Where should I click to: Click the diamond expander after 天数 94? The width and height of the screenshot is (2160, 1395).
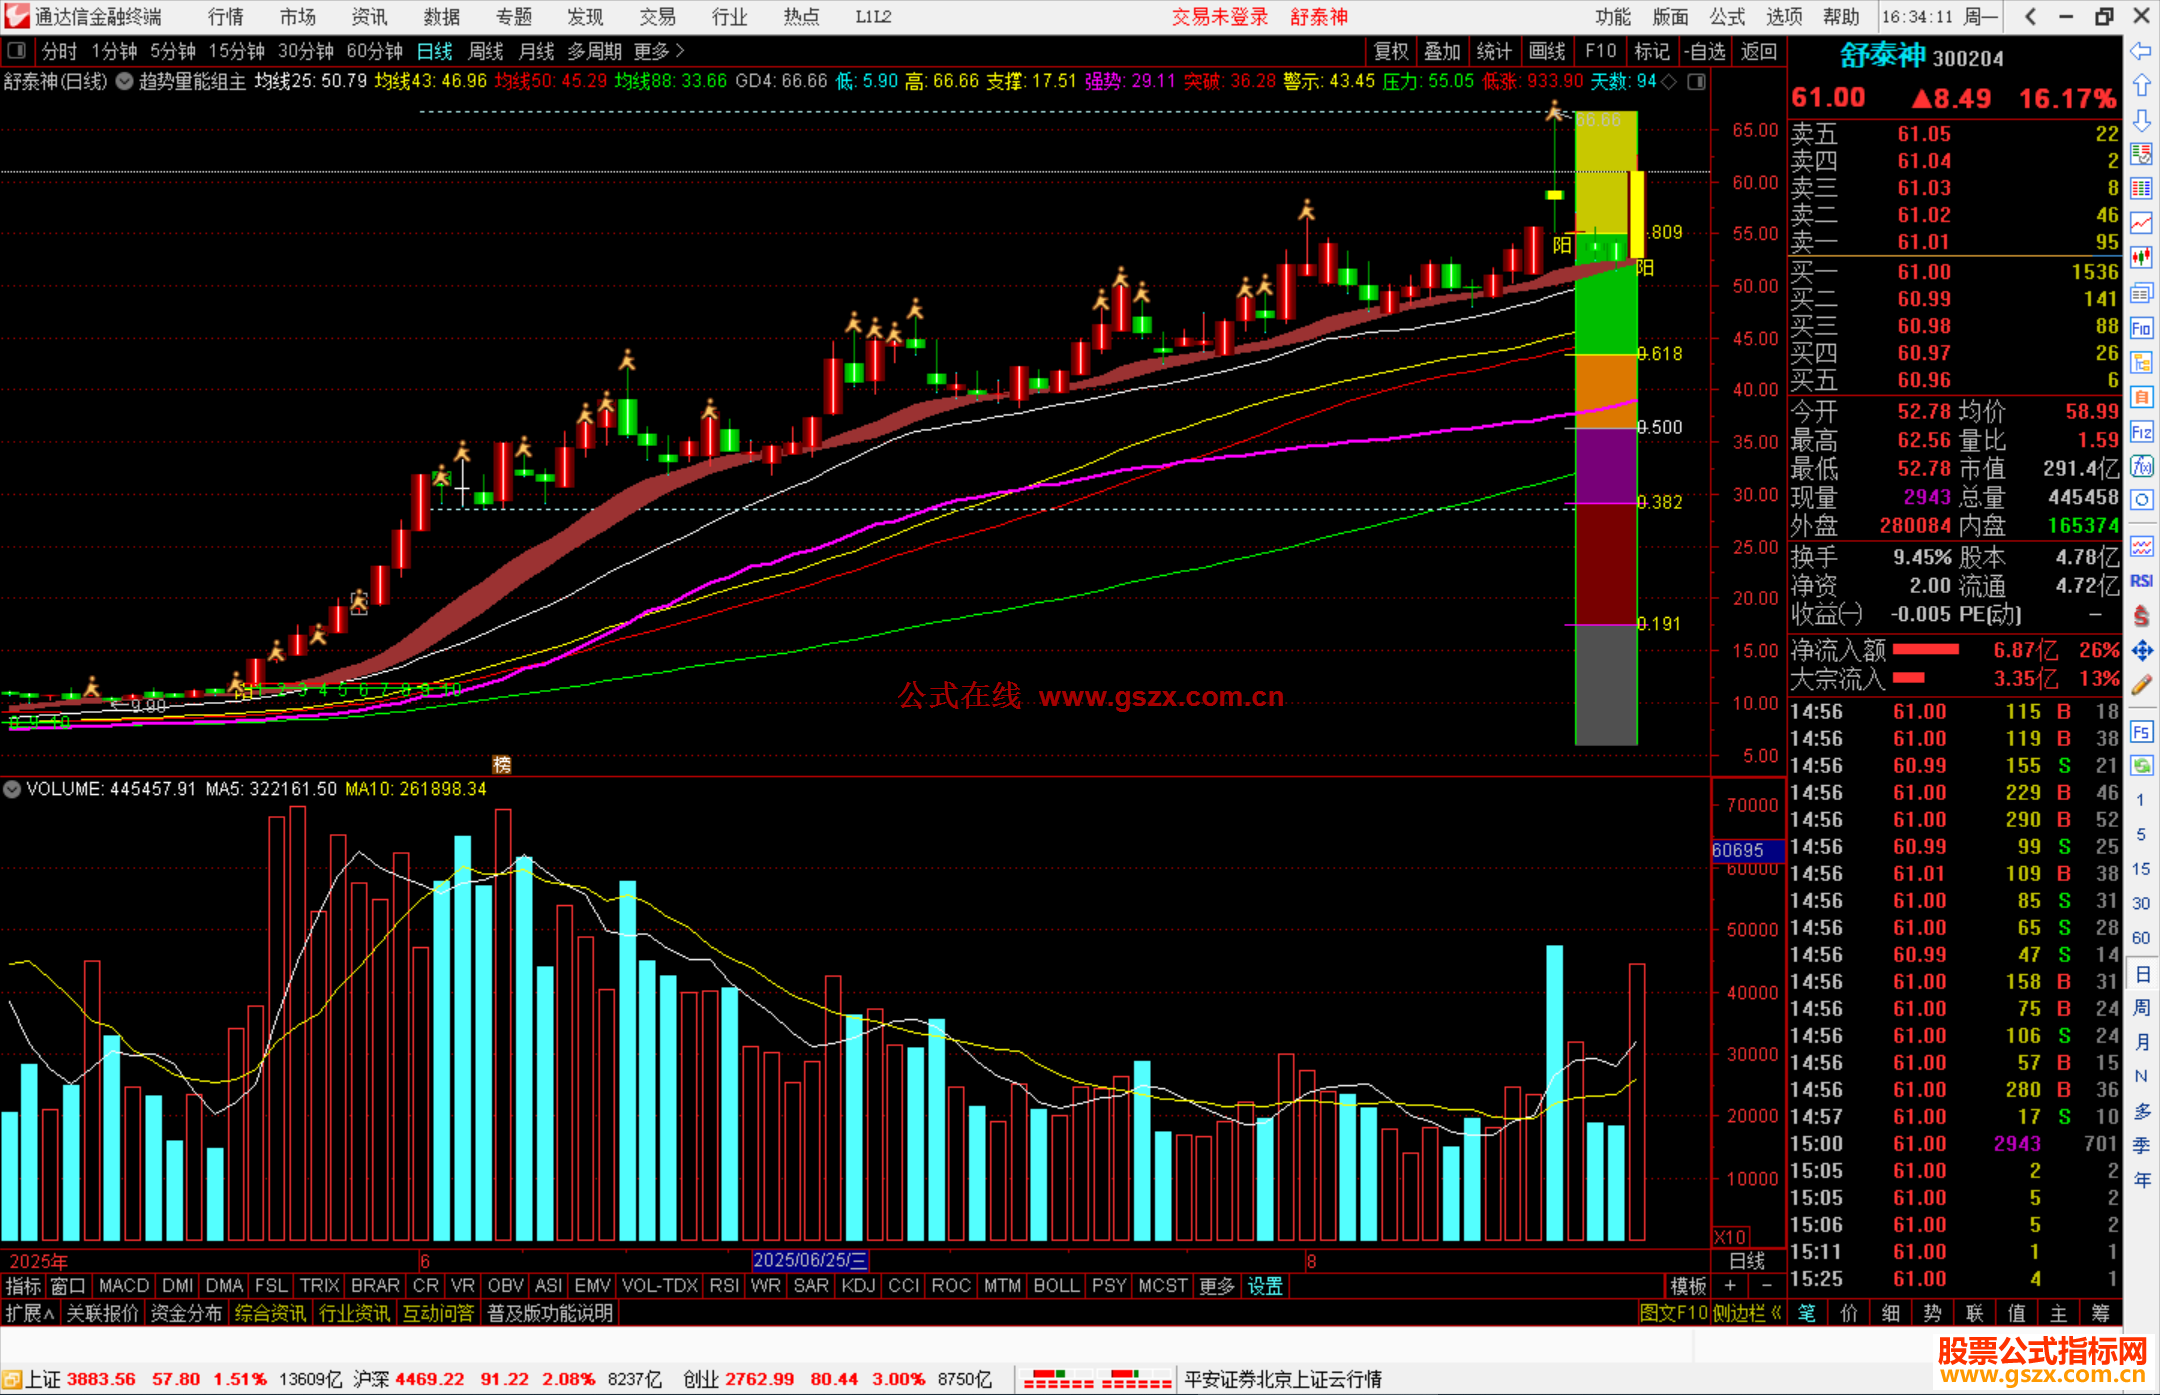1669,81
